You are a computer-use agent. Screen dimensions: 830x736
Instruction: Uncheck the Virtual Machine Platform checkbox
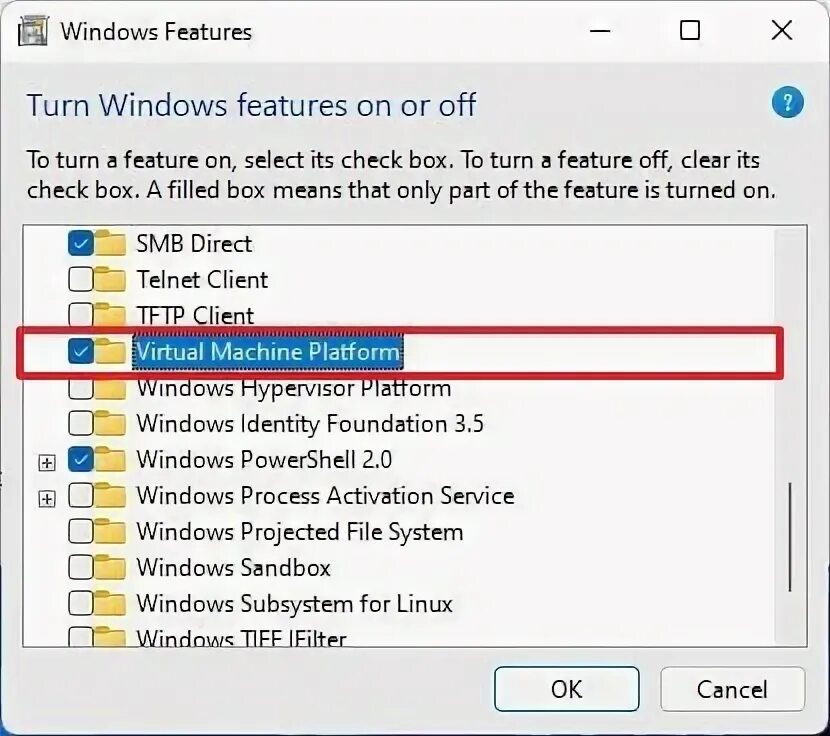81,351
